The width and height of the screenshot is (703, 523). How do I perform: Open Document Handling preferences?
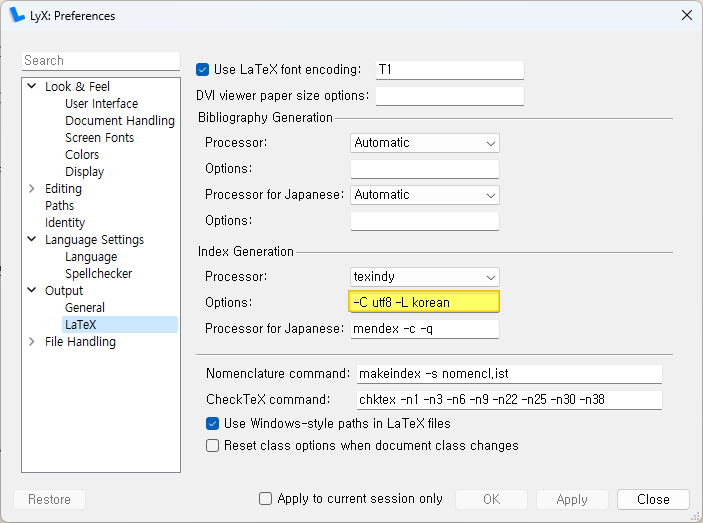click(x=120, y=121)
